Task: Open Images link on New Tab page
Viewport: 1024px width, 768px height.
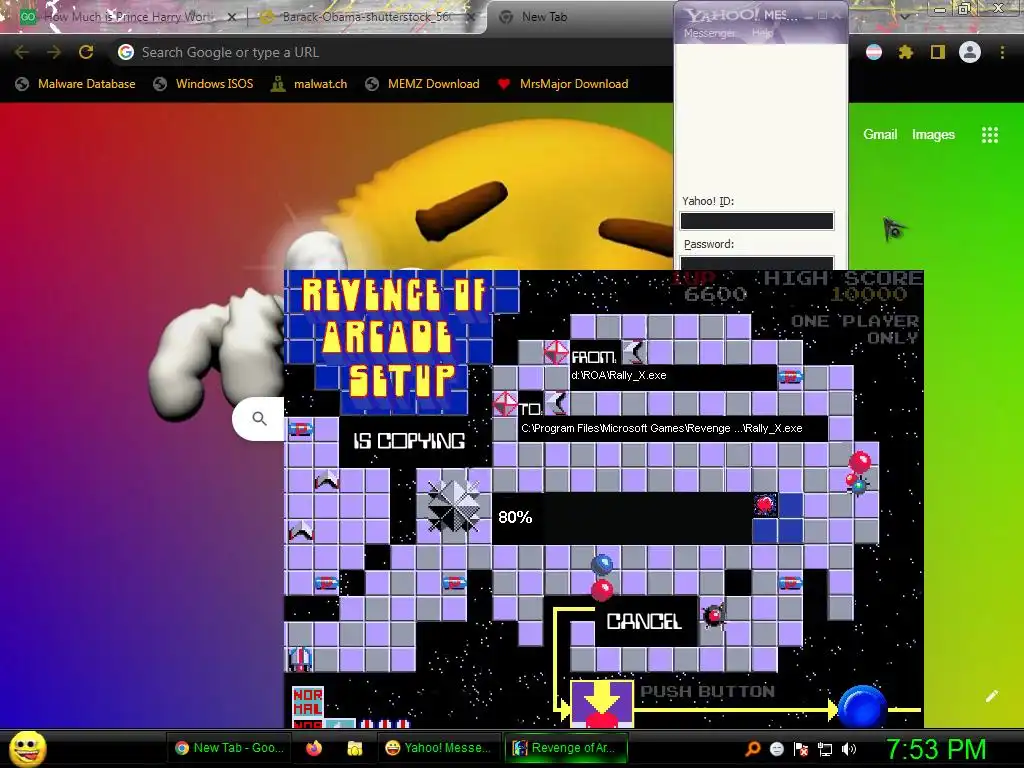Action: [933, 135]
